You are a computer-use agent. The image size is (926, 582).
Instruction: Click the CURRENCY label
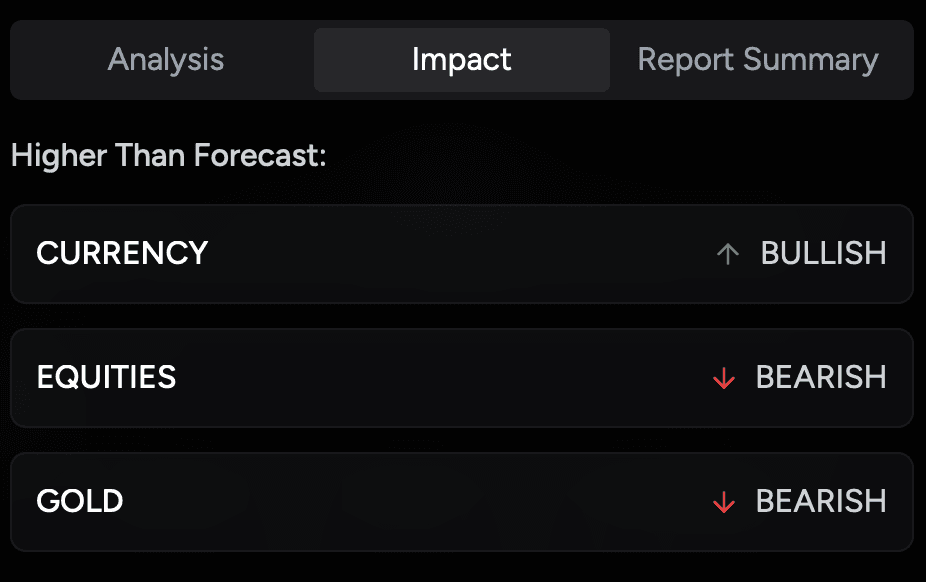tap(122, 253)
